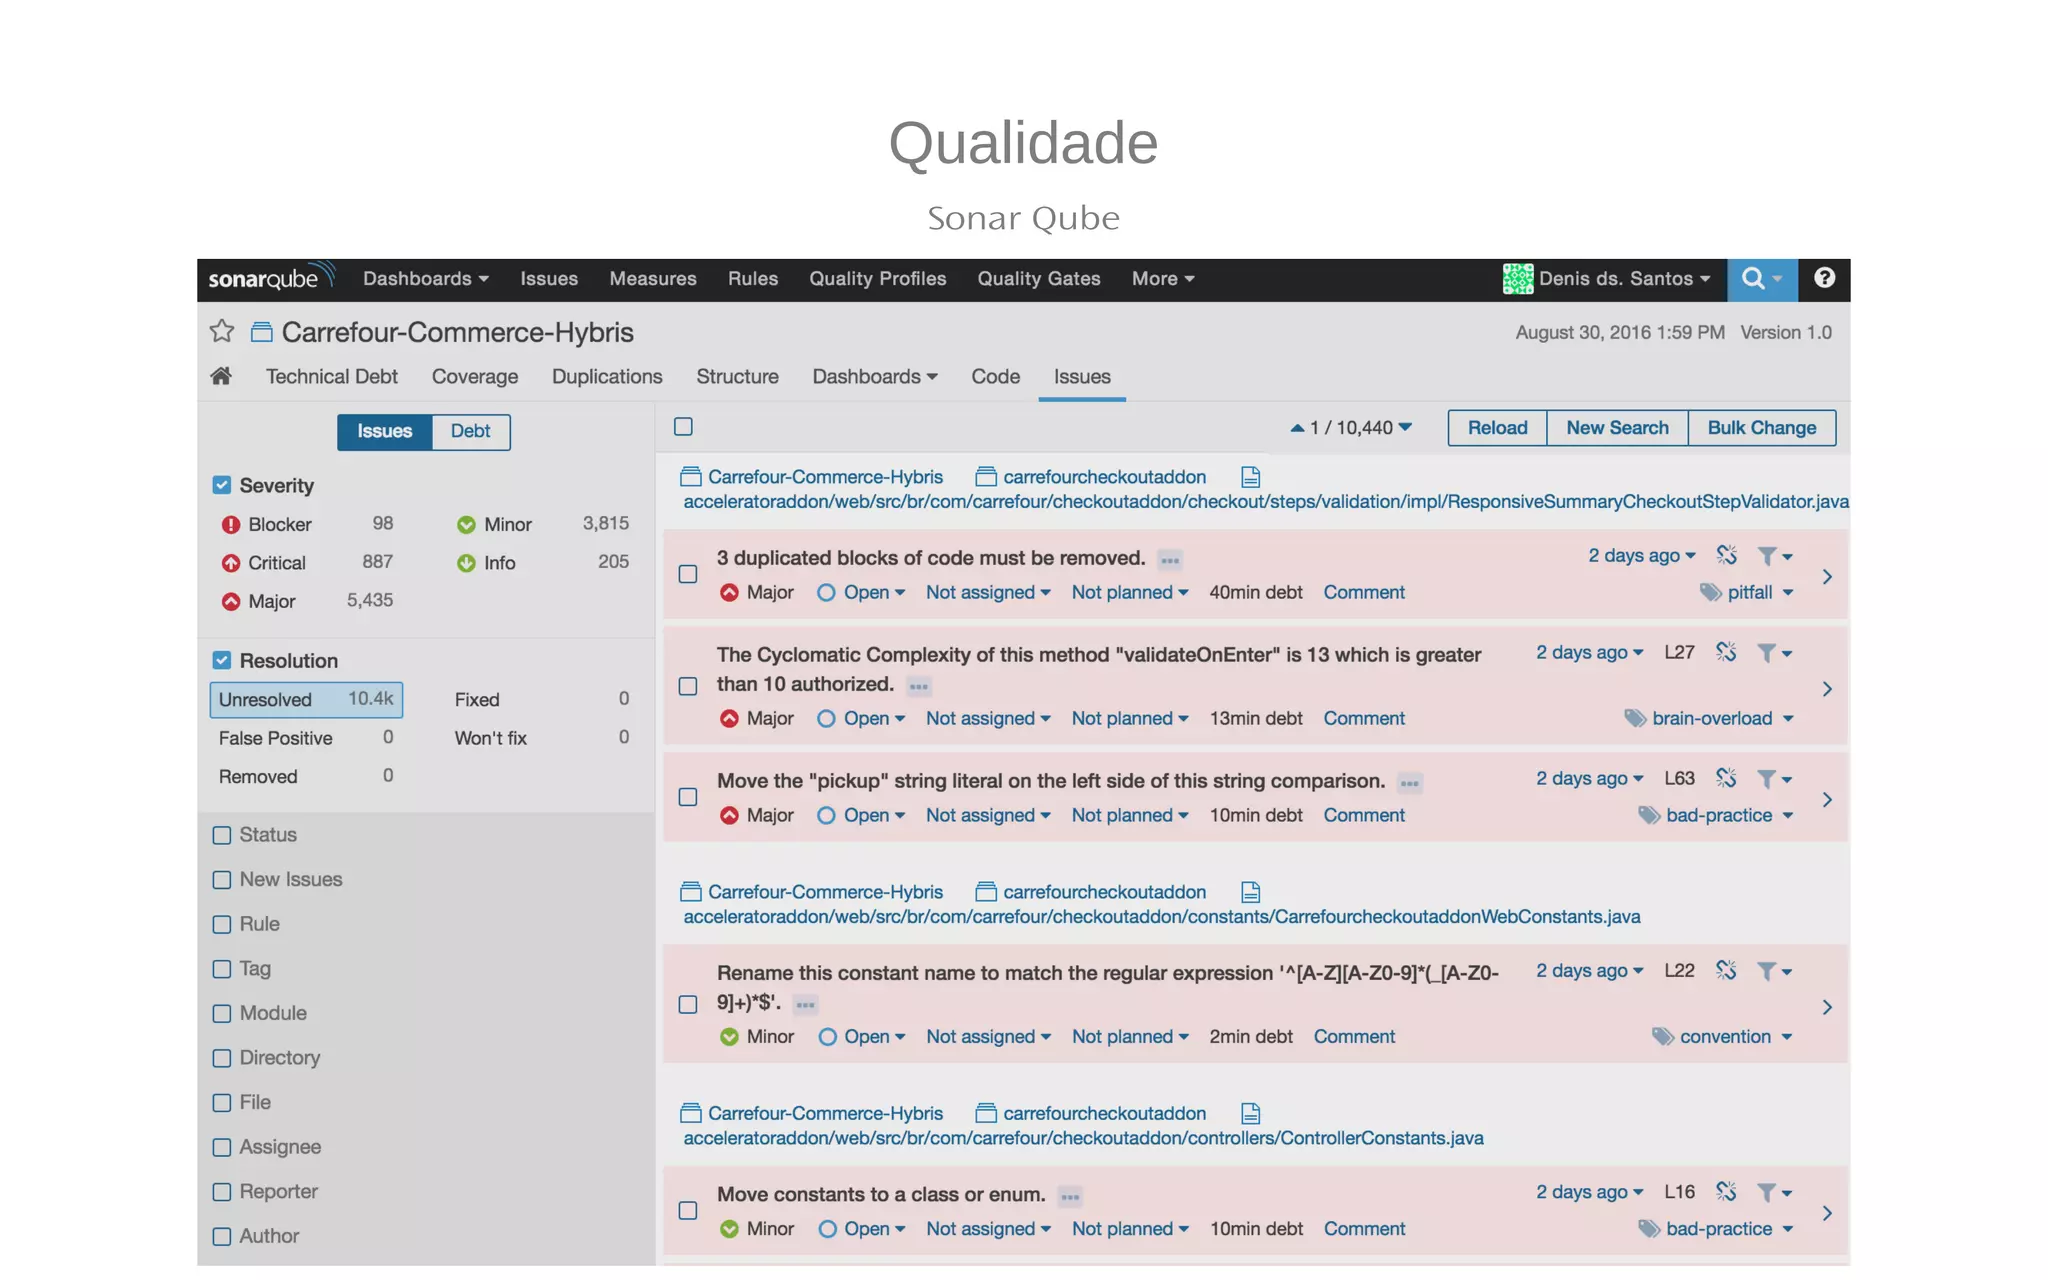Open the Issues item in top navbar
The image size is (2048, 1280).
(549, 278)
